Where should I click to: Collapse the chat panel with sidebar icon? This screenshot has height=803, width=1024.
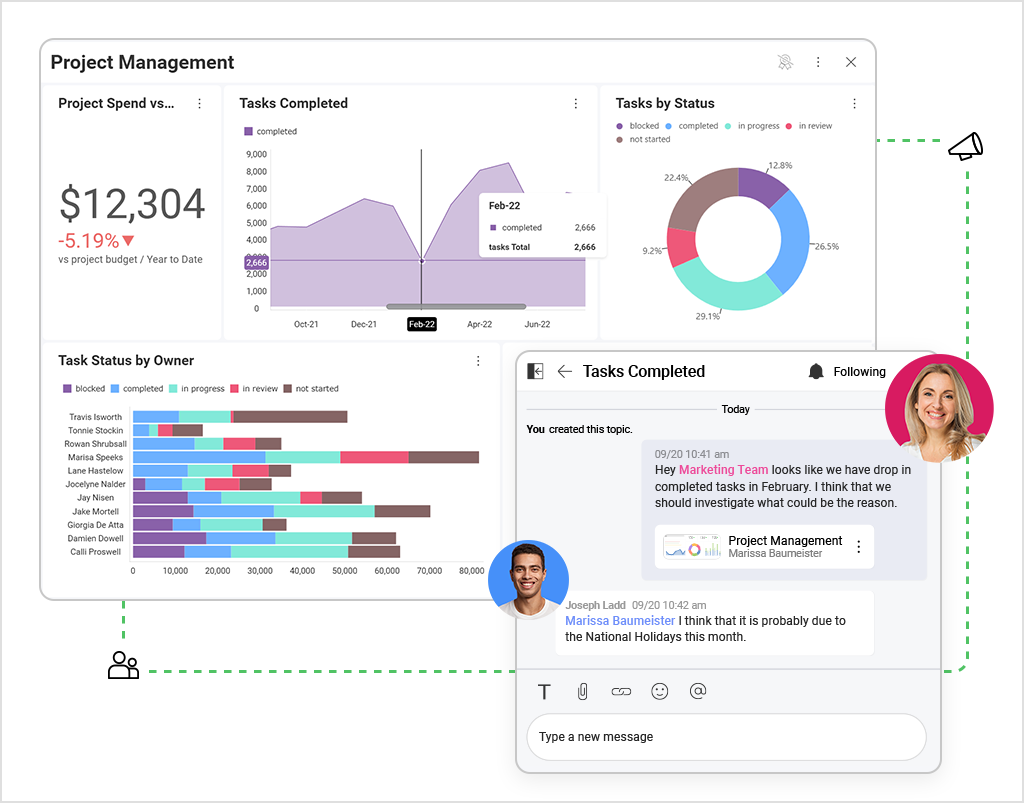[534, 370]
